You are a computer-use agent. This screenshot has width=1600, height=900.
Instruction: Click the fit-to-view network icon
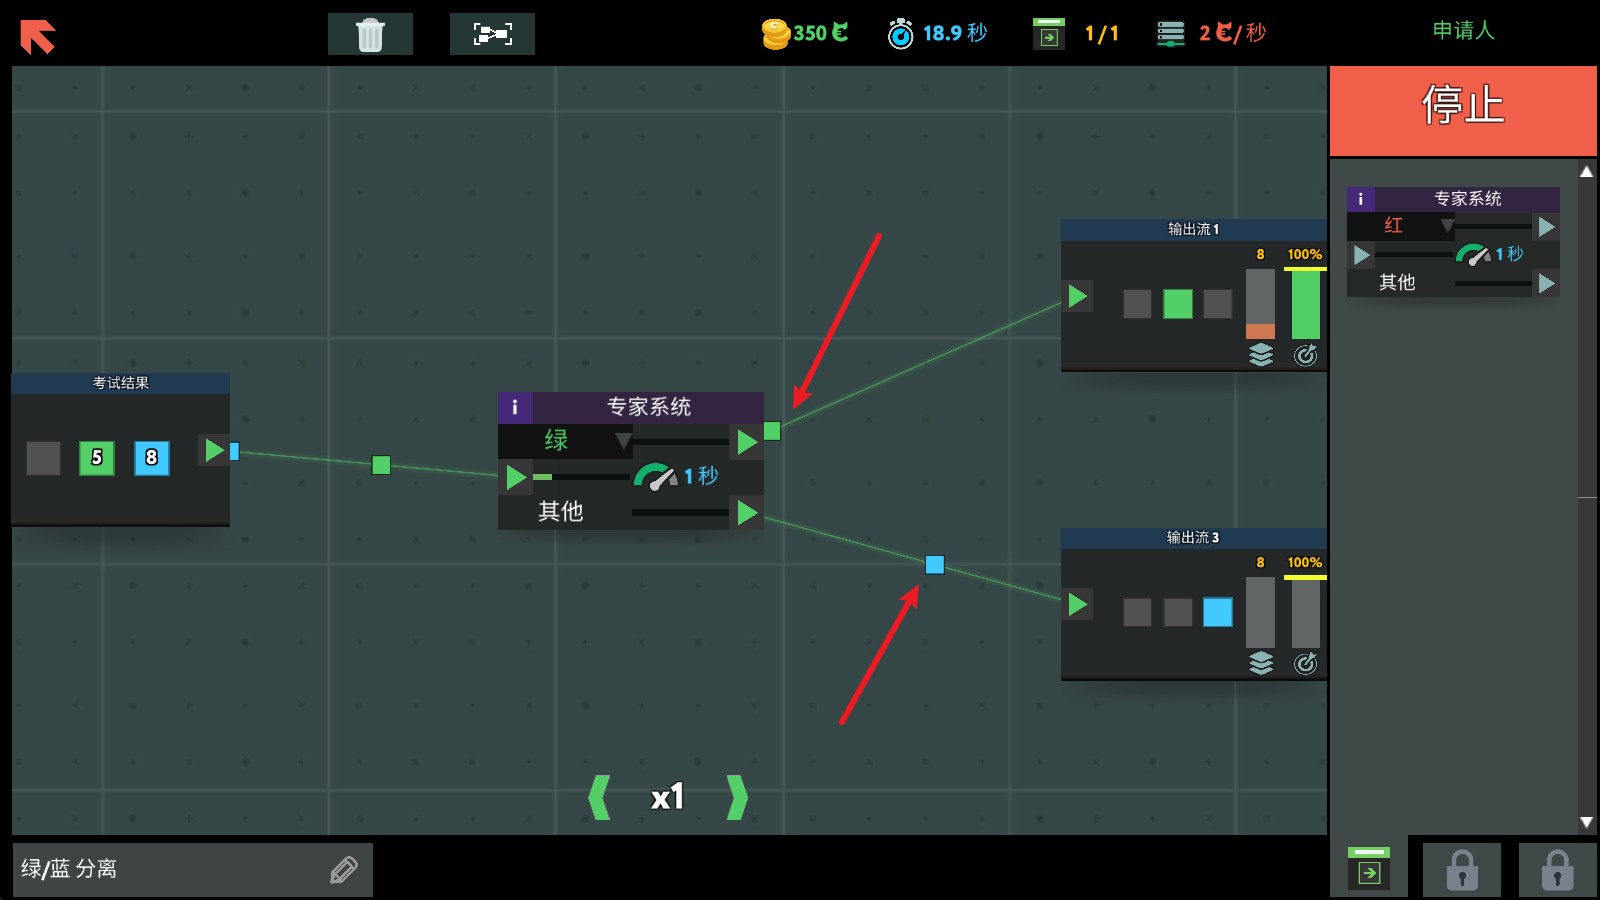pyautogui.click(x=492, y=34)
